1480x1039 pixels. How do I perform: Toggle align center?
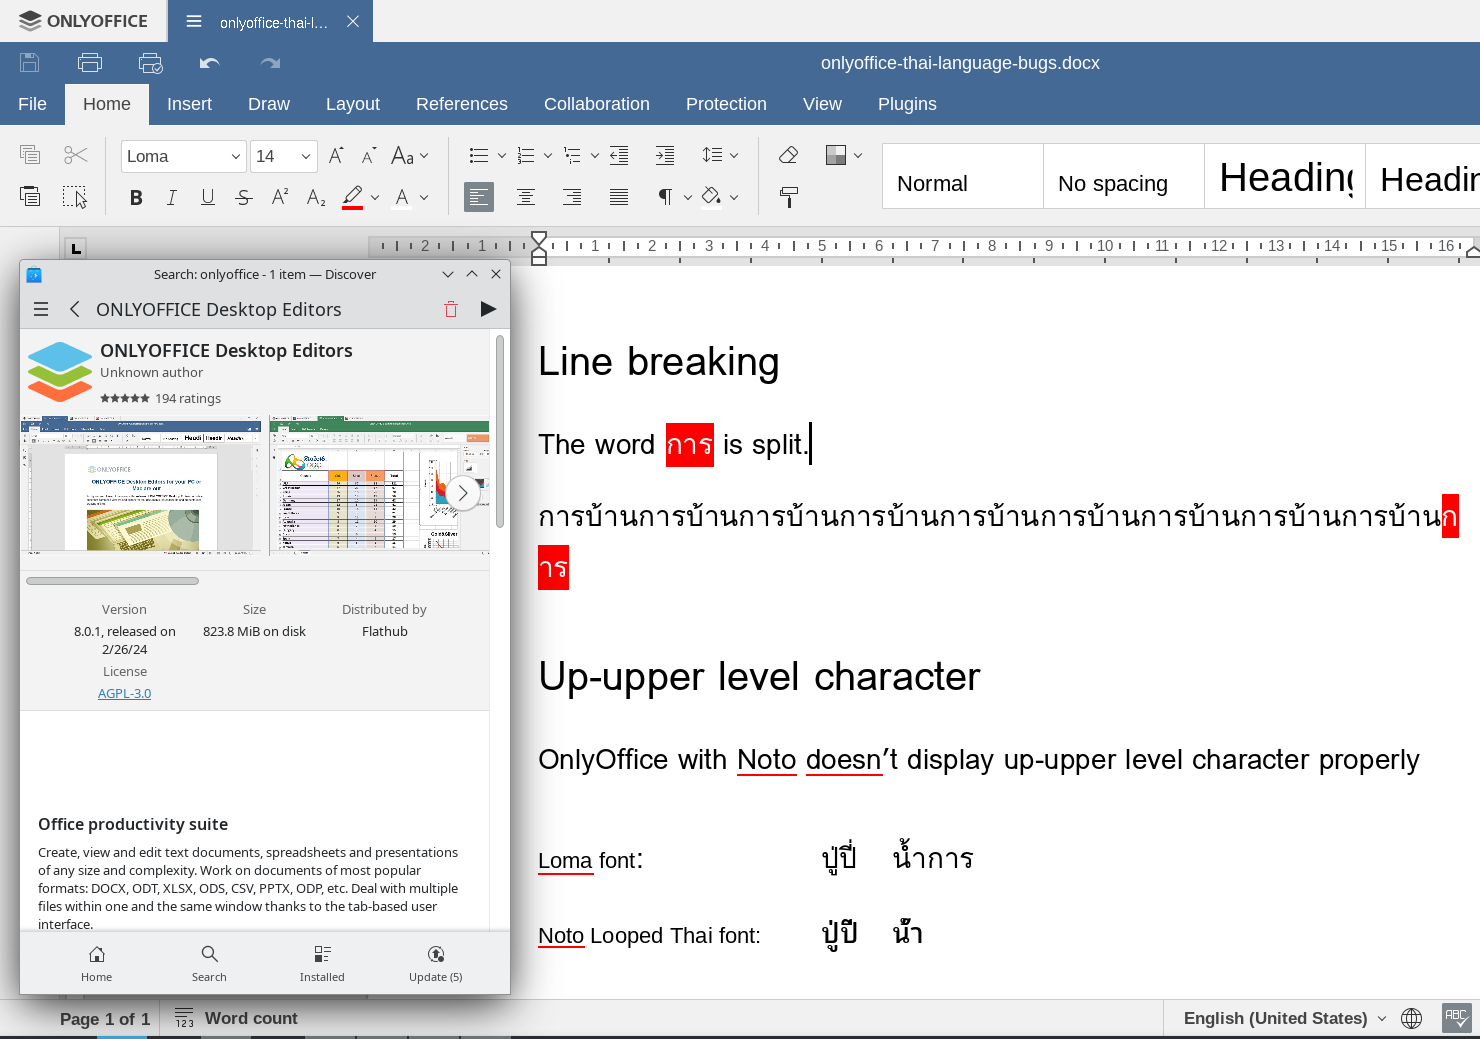tap(525, 197)
